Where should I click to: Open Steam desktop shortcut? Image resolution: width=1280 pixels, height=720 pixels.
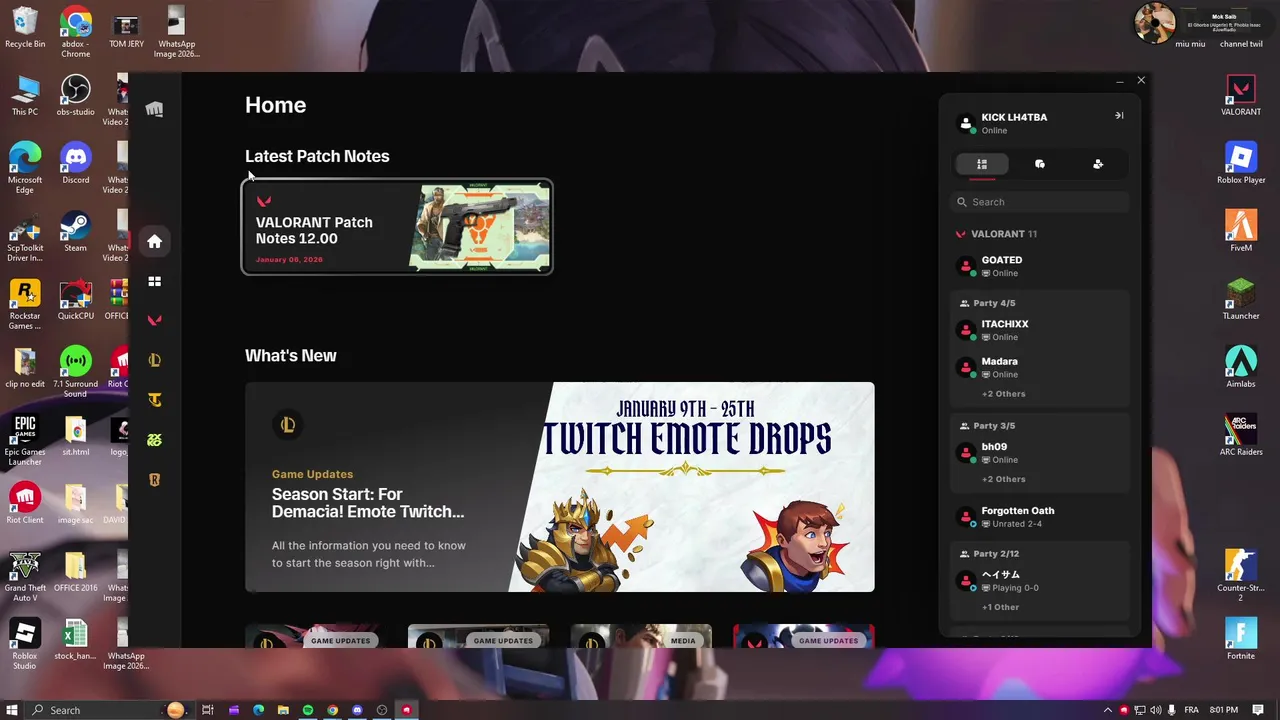(75, 232)
